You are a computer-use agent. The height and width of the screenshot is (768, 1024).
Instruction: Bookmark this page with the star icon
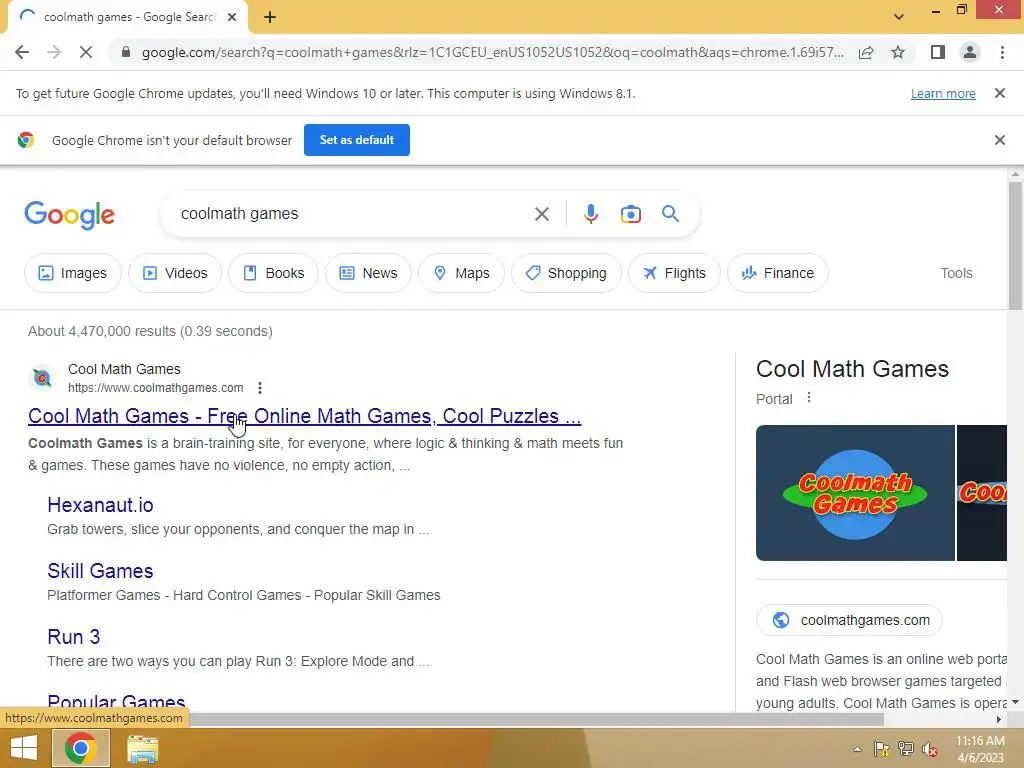click(898, 52)
